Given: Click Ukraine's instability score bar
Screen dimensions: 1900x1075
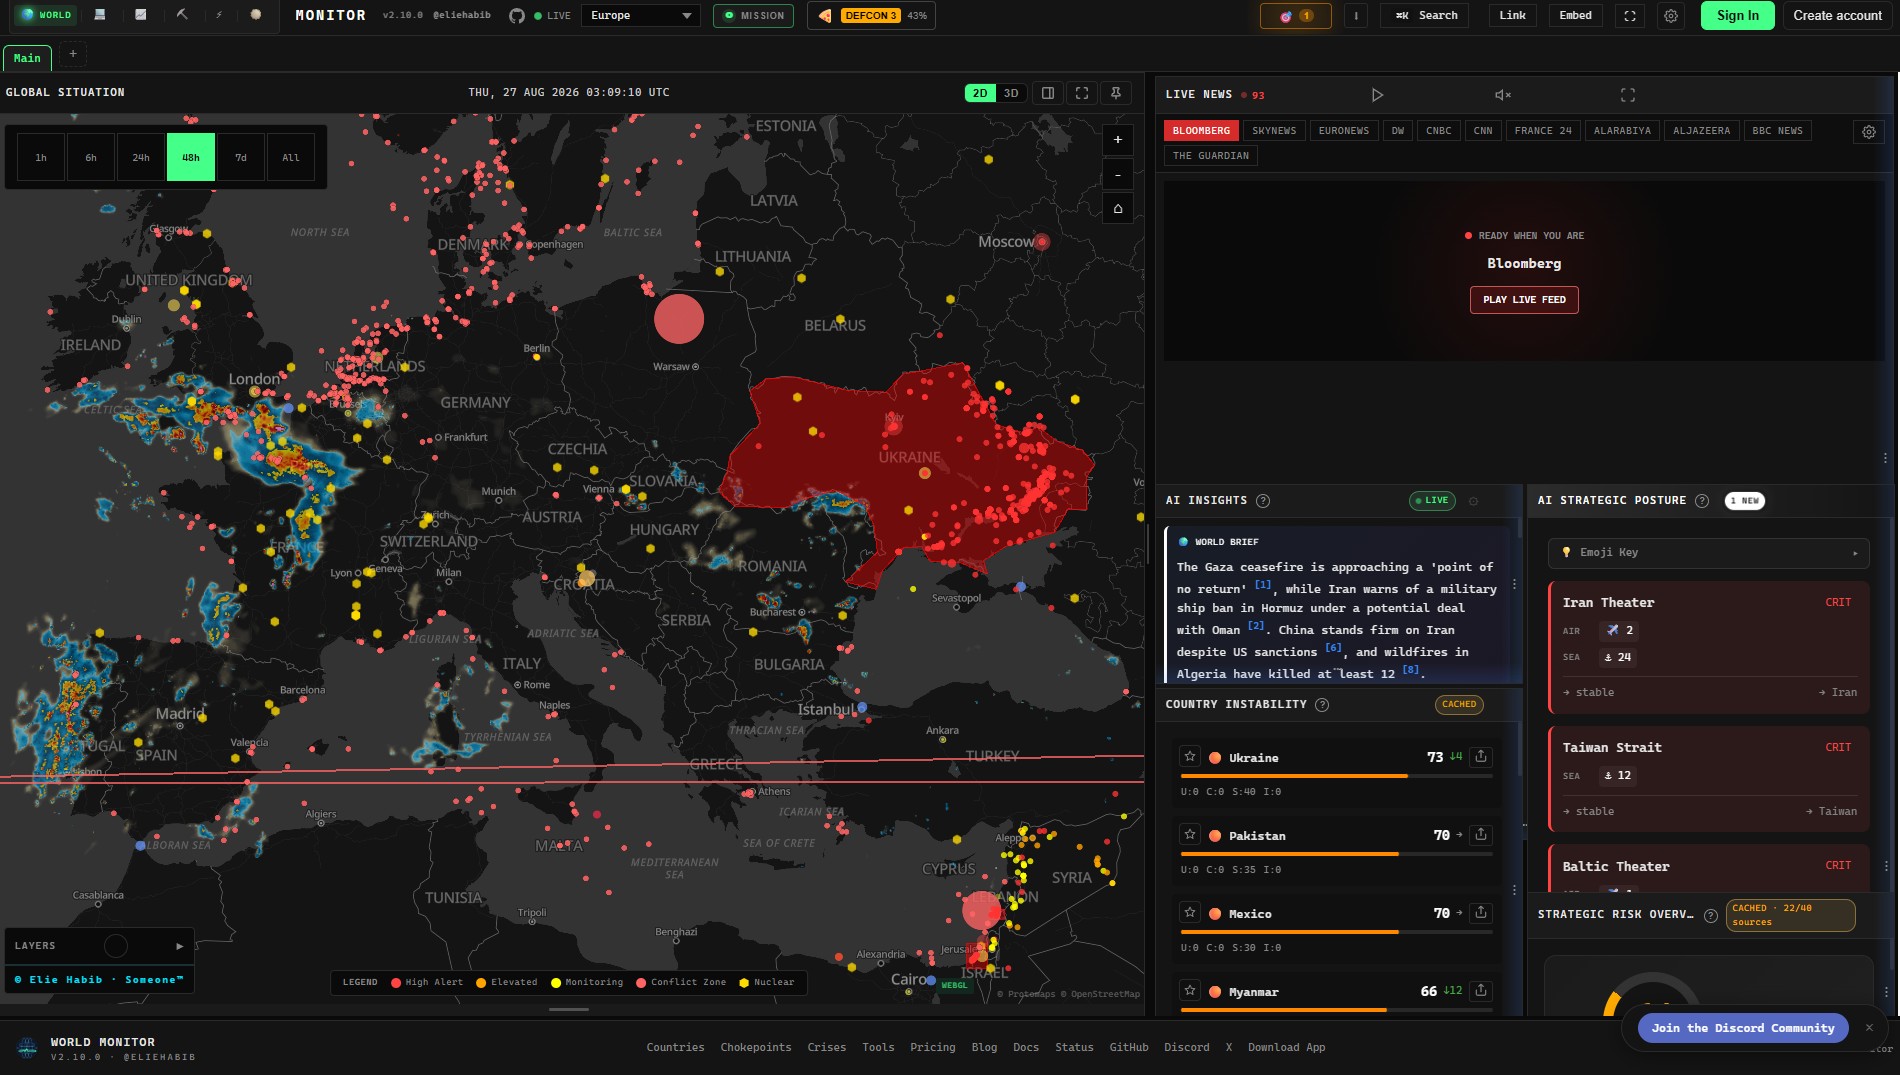Looking at the screenshot, I should 1336,776.
